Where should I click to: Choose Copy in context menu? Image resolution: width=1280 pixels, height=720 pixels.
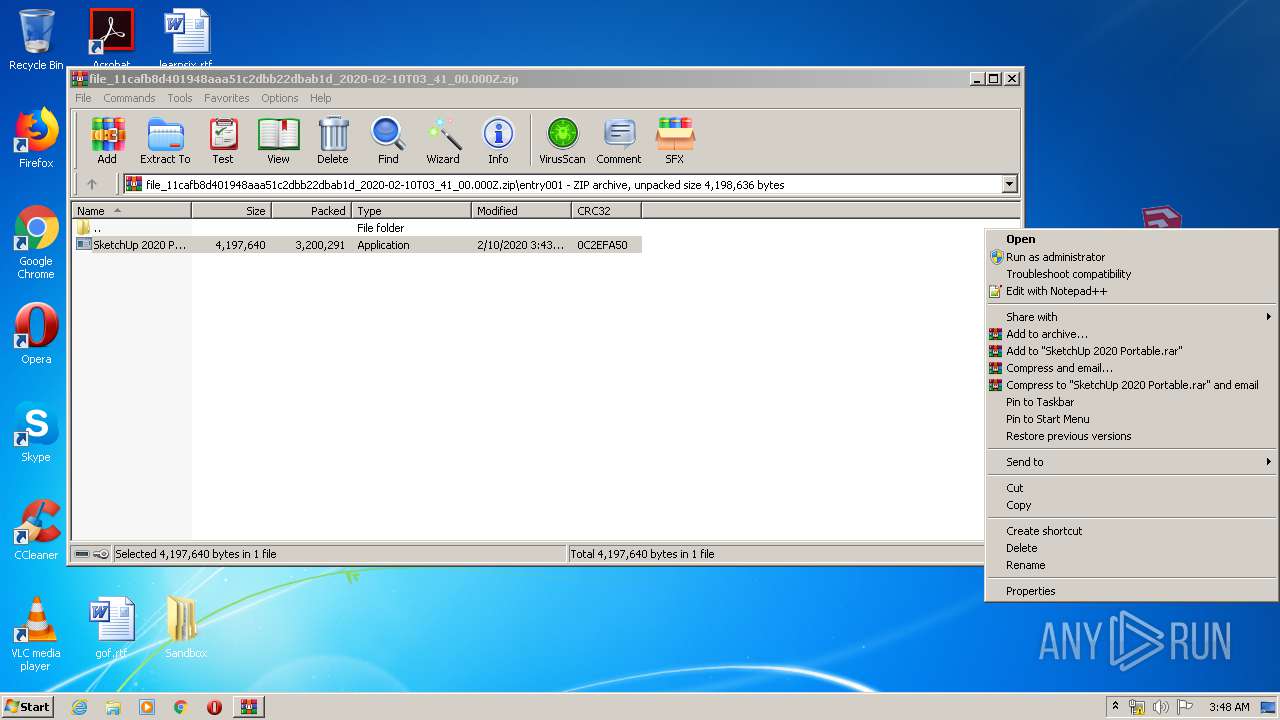(1131, 505)
